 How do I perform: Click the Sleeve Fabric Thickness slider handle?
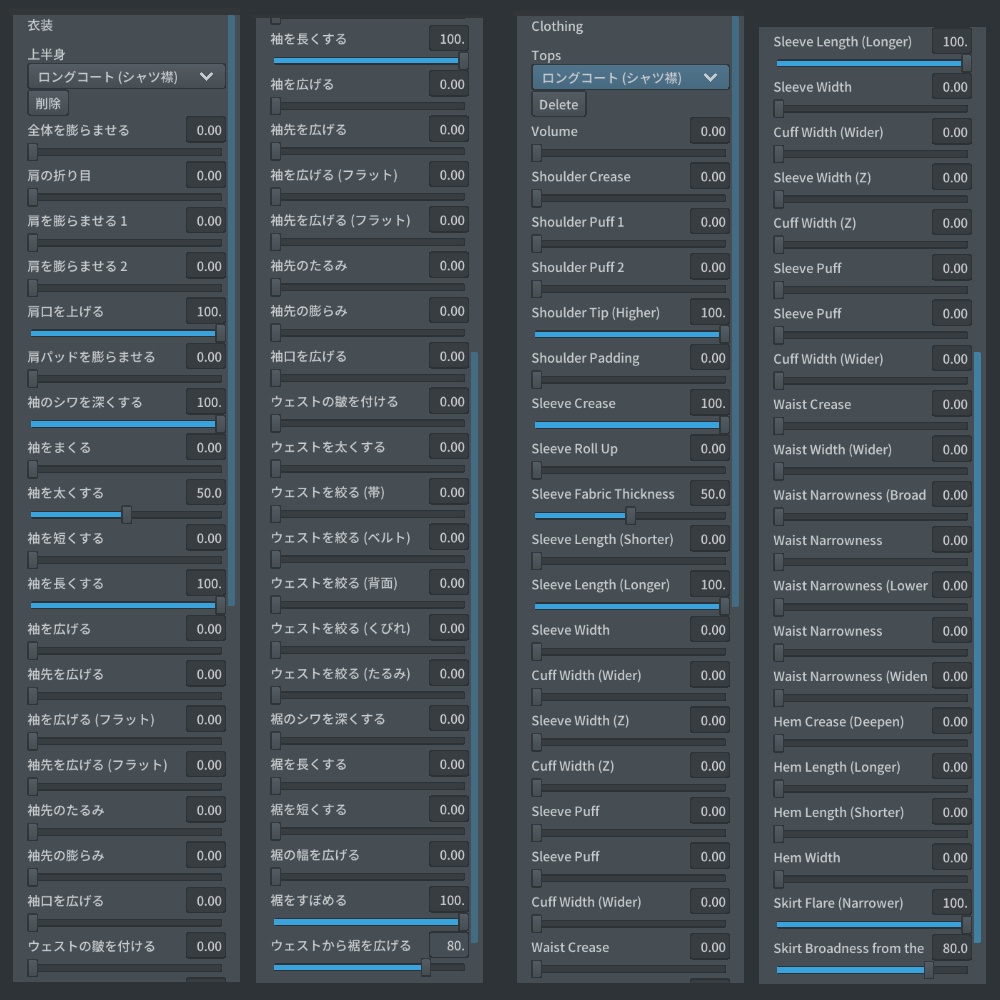[629, 515]
